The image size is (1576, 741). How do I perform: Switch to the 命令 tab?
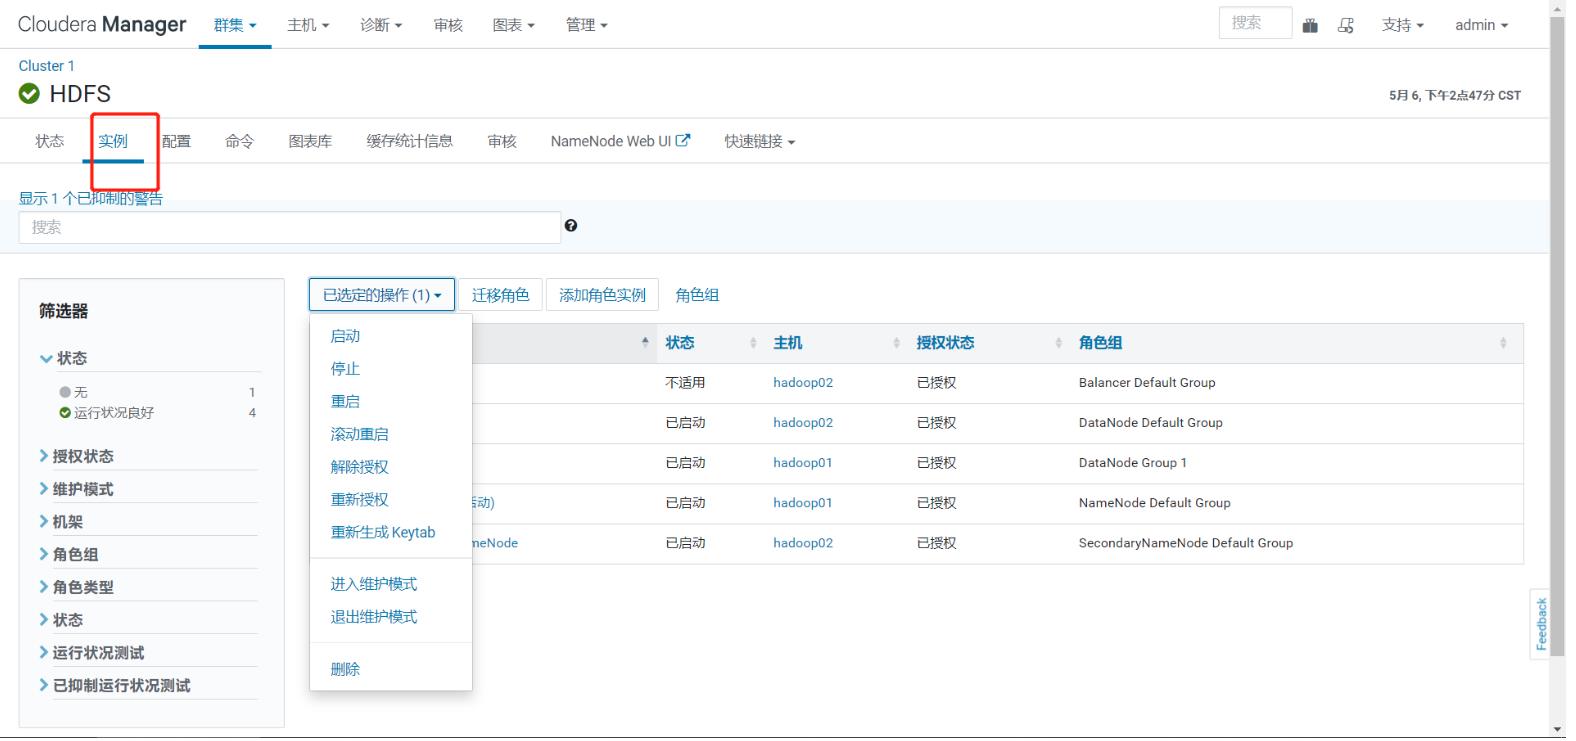(239, 142)
